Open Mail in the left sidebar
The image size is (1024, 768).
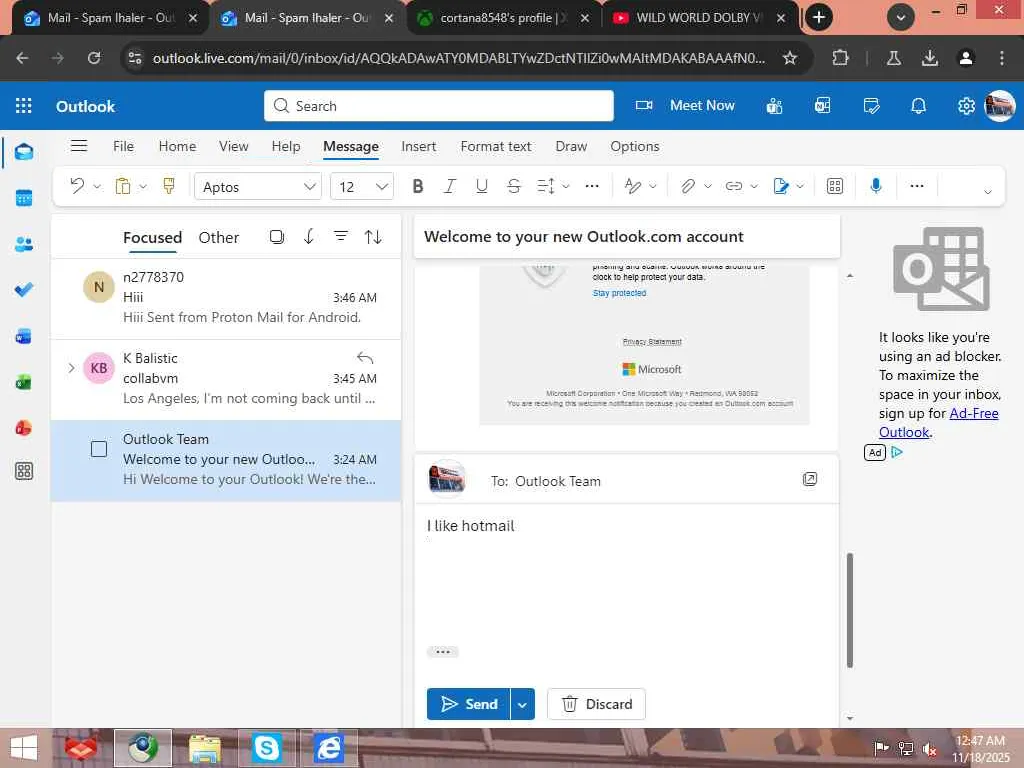point(24,152)
